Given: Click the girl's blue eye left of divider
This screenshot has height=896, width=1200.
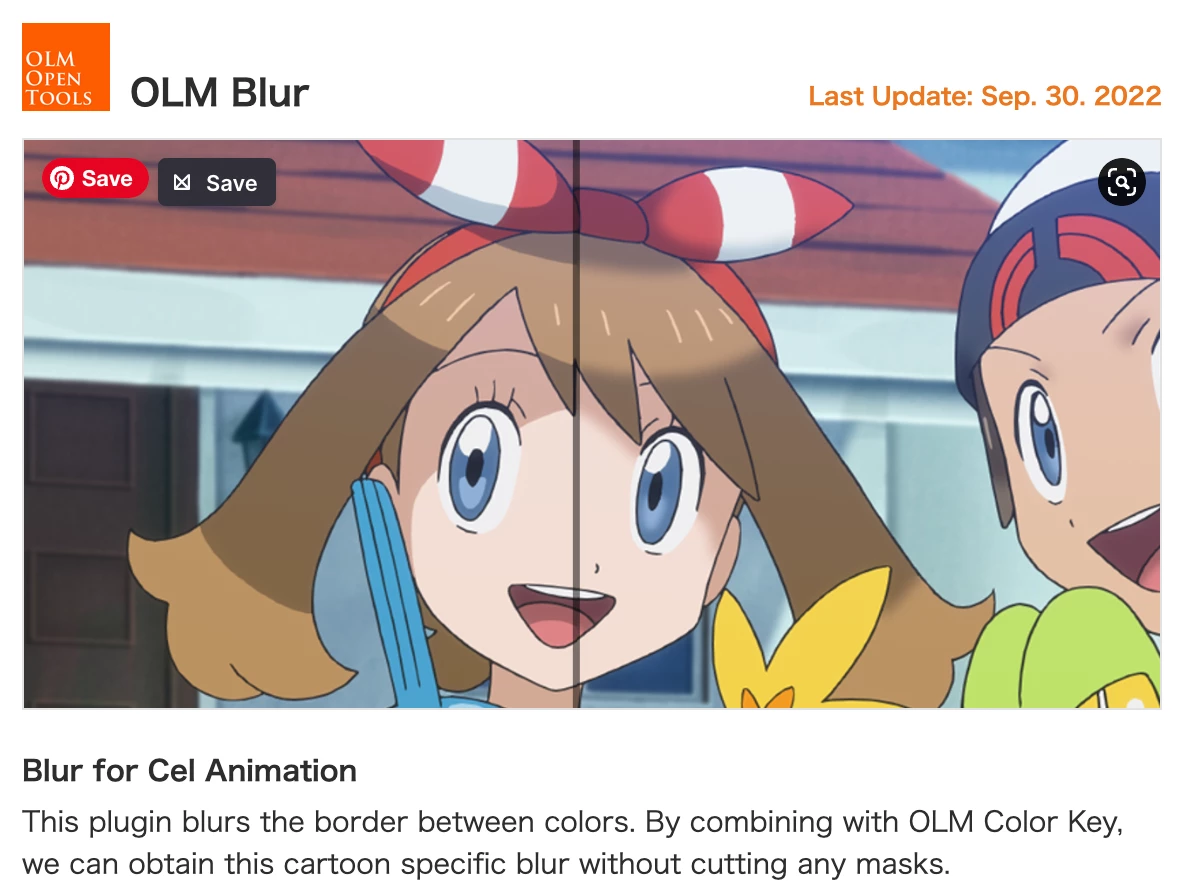Looking at the screenshot, I should (x=478, y=469).
